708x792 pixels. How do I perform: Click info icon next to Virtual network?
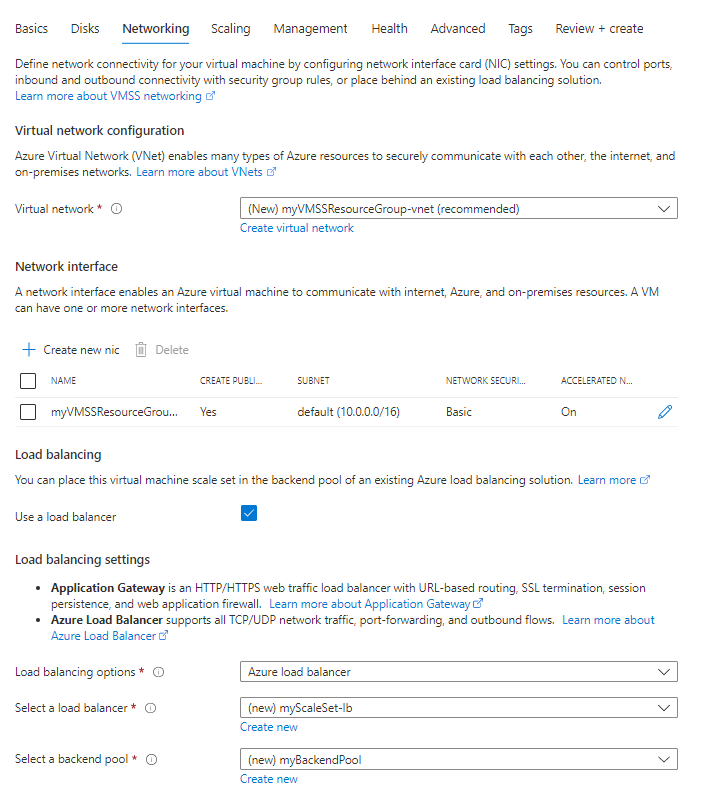click(116, 209)
